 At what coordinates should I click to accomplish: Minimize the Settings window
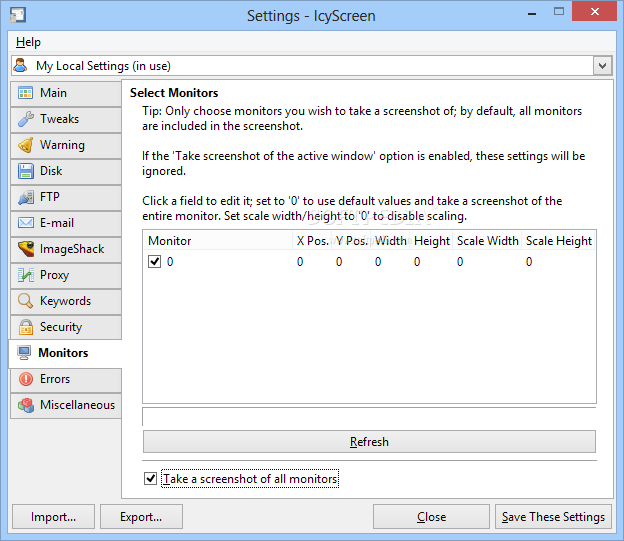click(532, 13)
